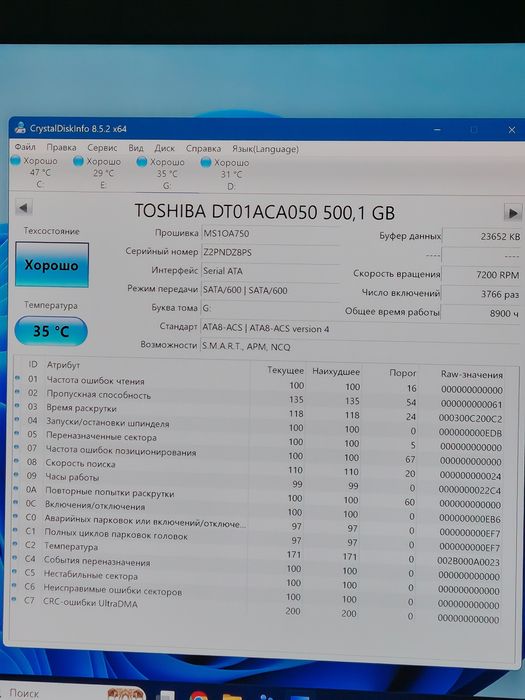Click the Буфер данных value 23652 KB

482,237
